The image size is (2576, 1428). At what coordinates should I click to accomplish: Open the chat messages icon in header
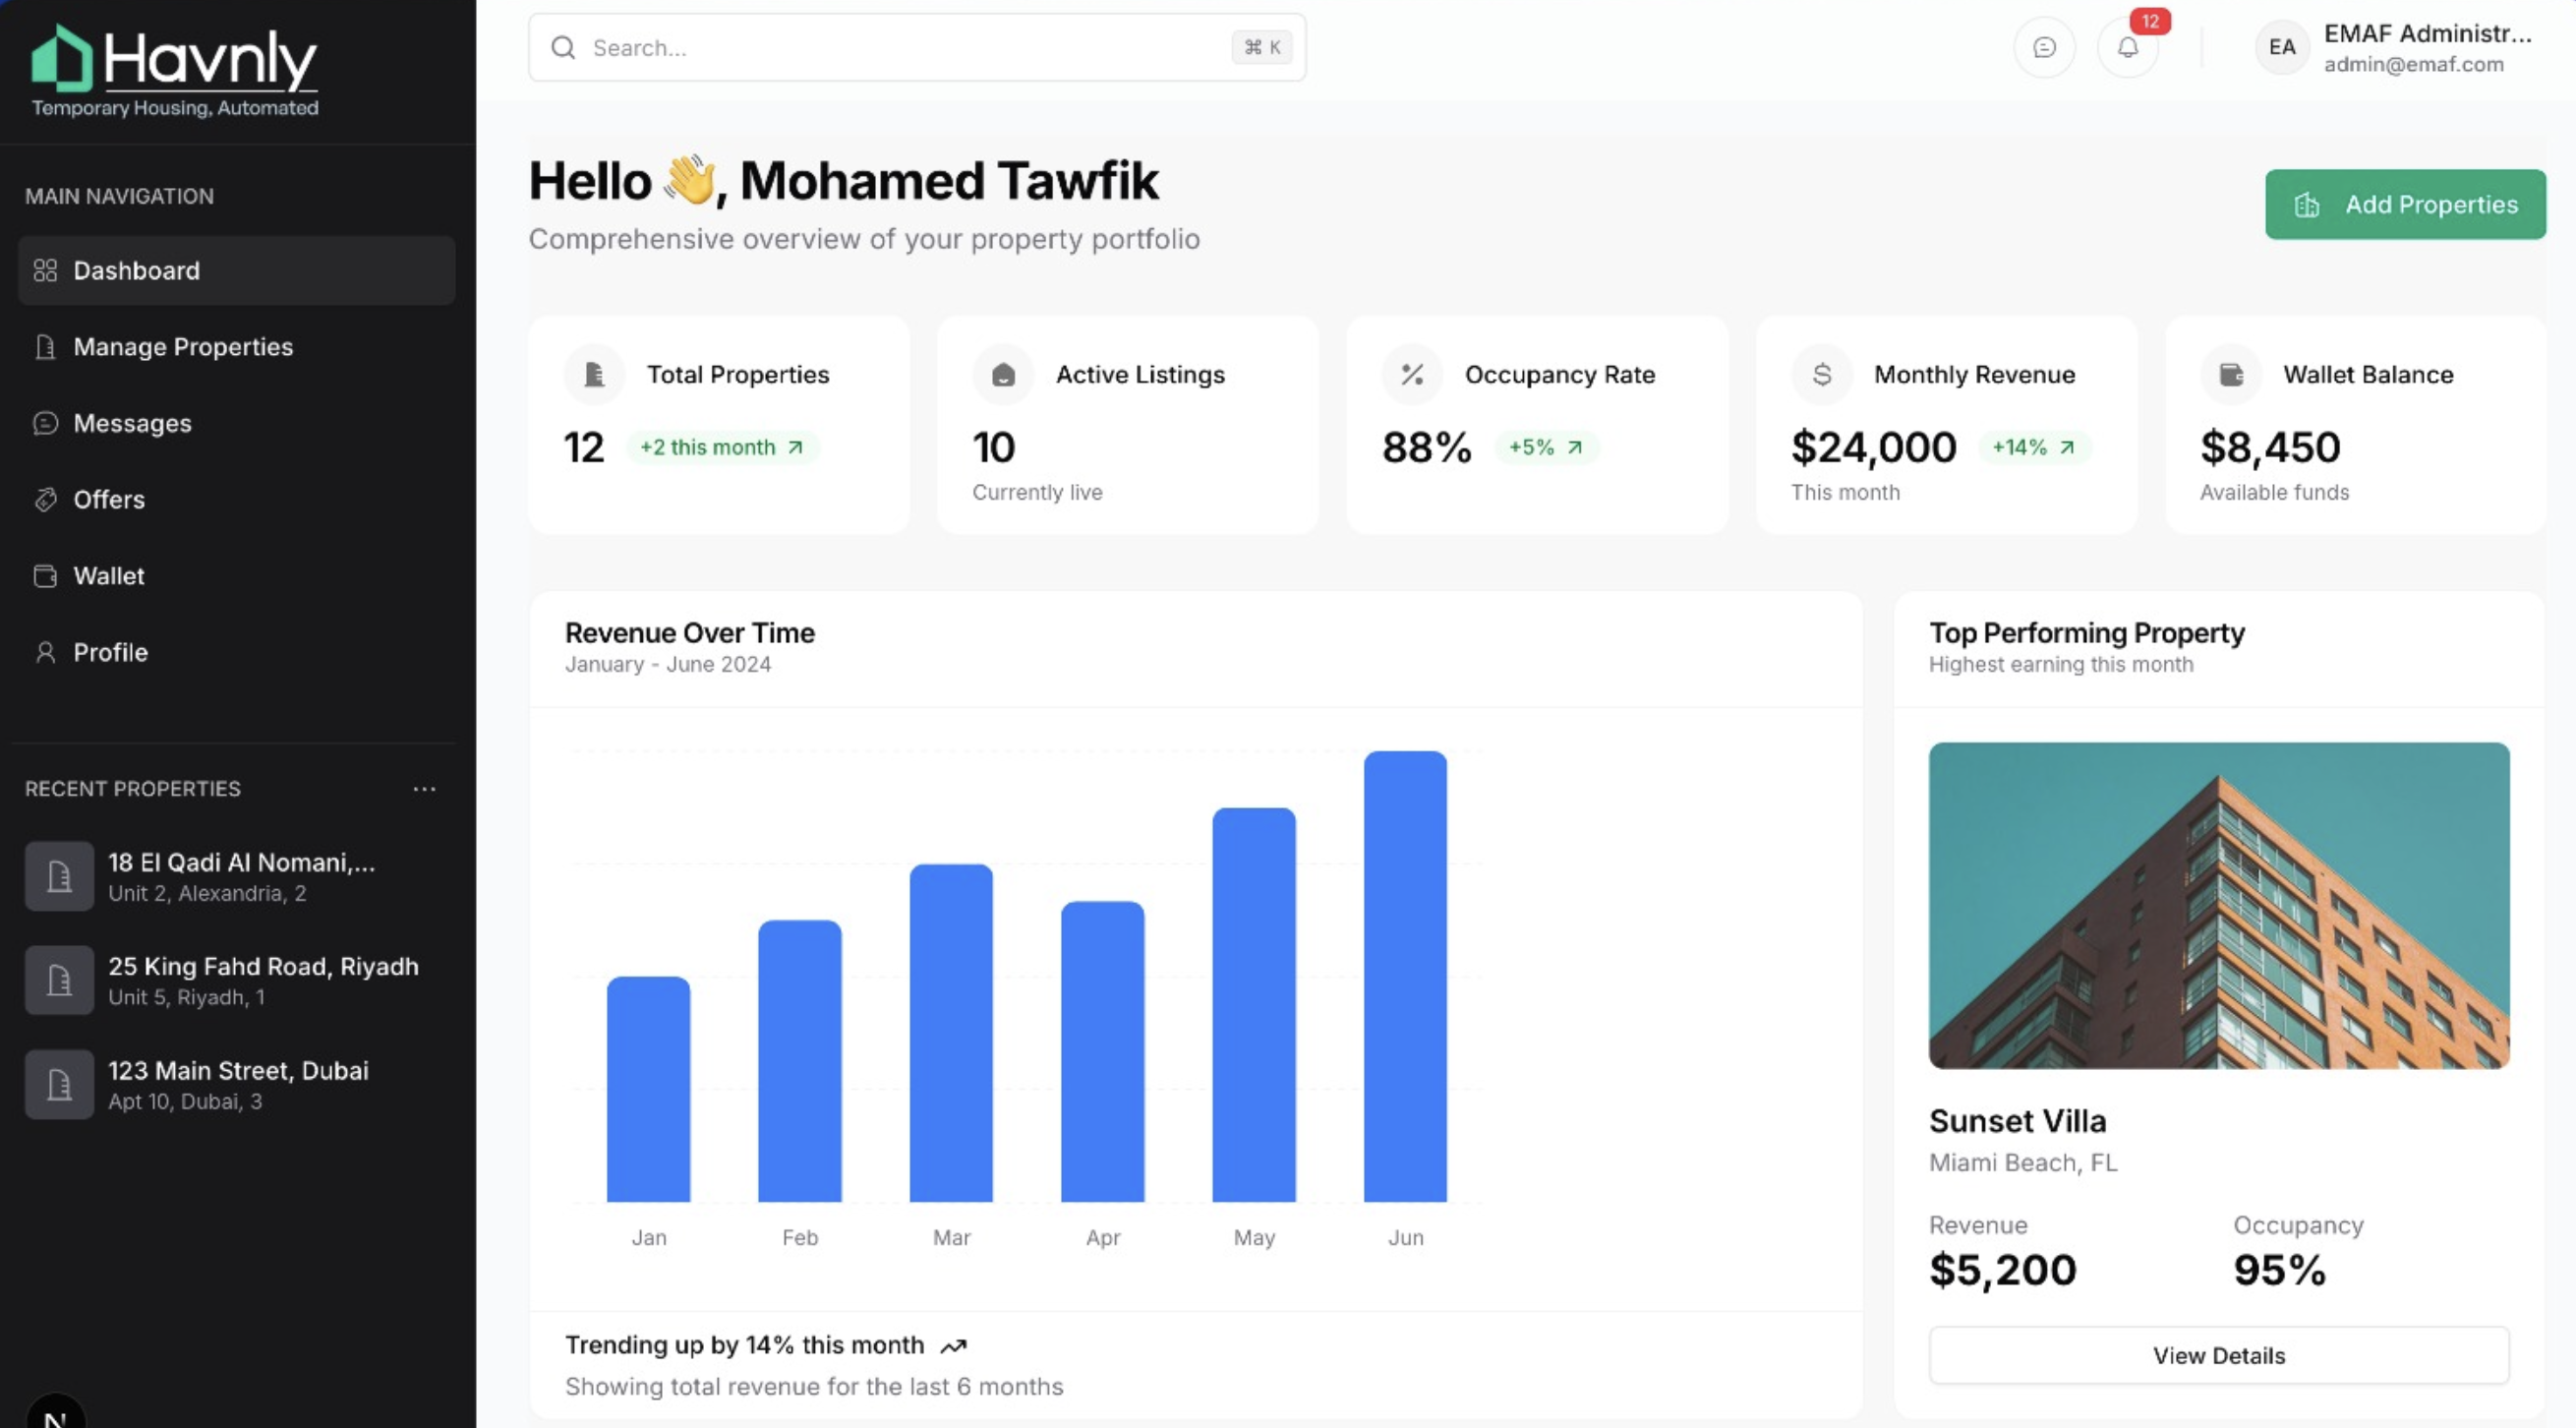pos(2044,47)
